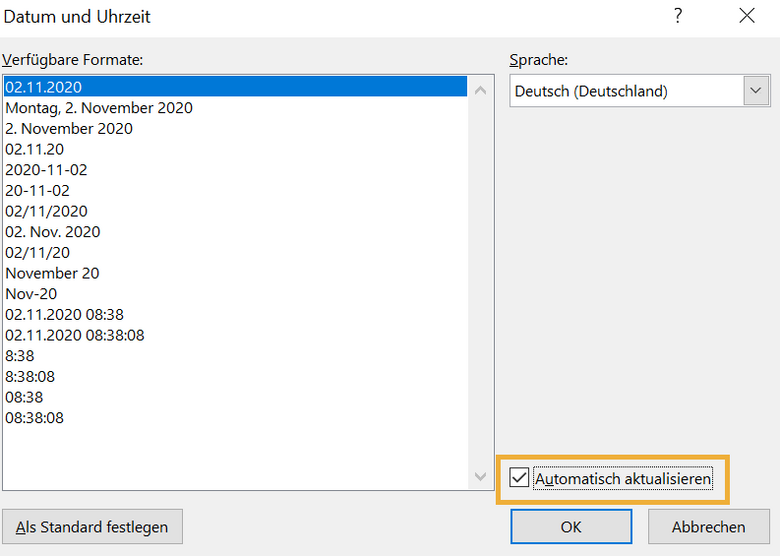Select the format 02.11.2020
The height and width of the screenshot is (556, 780).
click(235, 87)
